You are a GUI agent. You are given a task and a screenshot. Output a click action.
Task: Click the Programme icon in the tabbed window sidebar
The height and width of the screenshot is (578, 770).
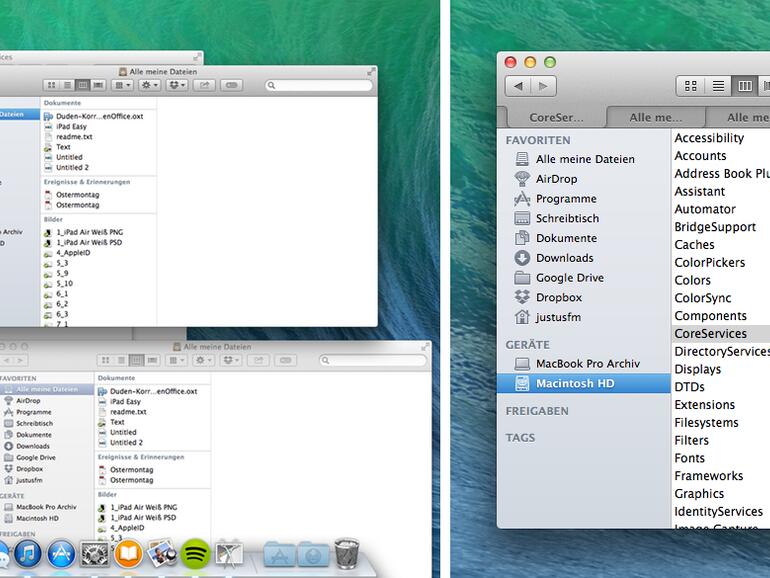[522, 199]
